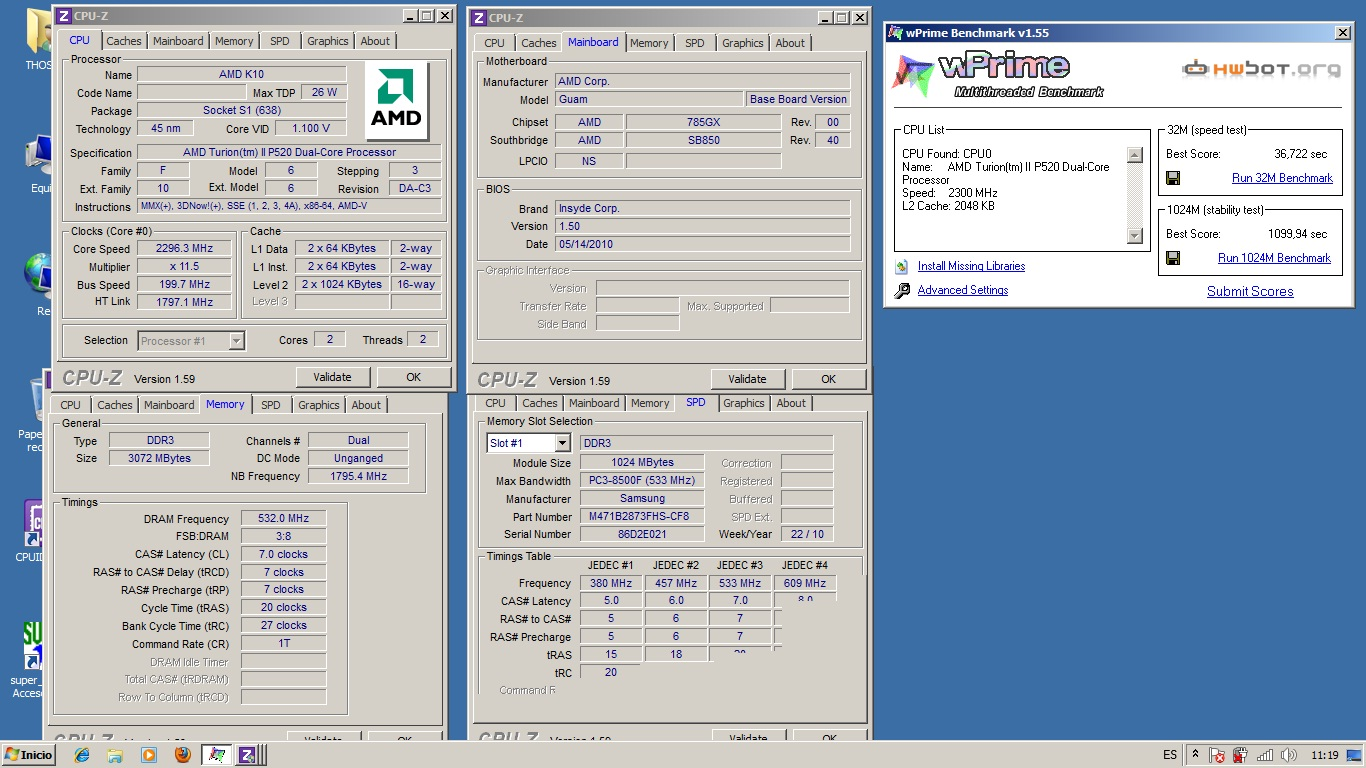This screenshot has height=768, width=1366.
Task: Open the Inicio start menu
Action: (x=29, y=754)
